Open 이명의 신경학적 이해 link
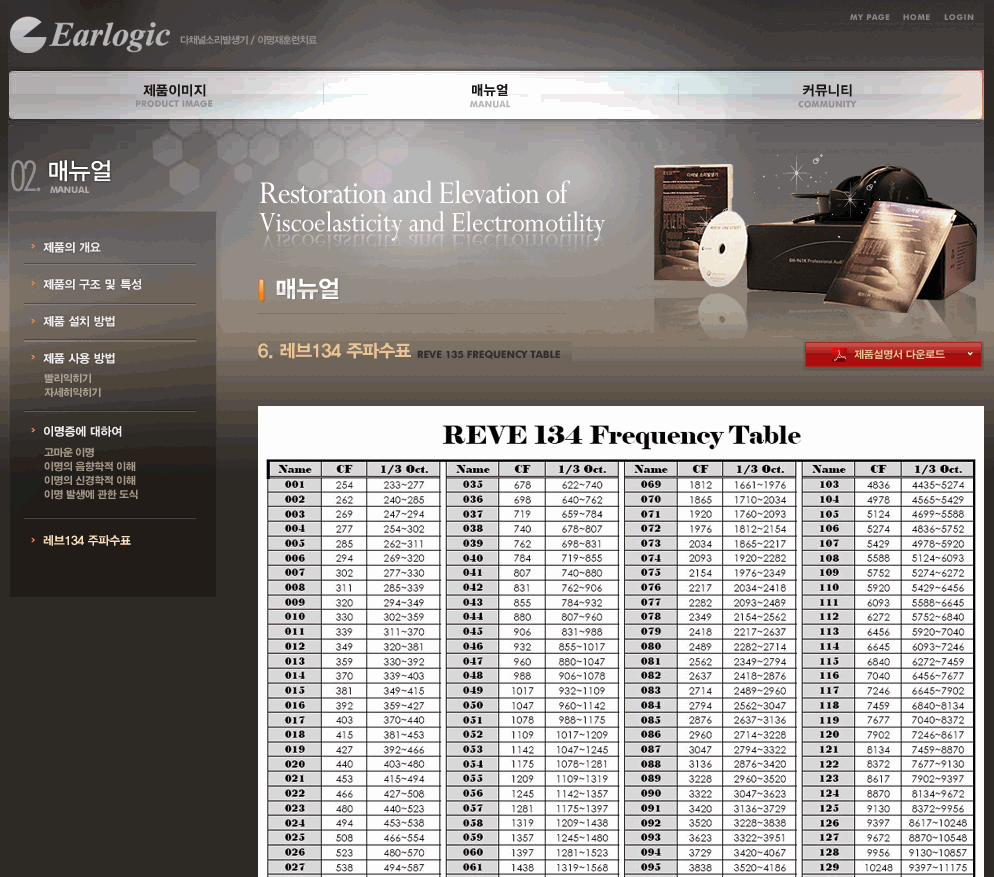The image size is (994, 877). pyautogui.click(x=89, y=480)
